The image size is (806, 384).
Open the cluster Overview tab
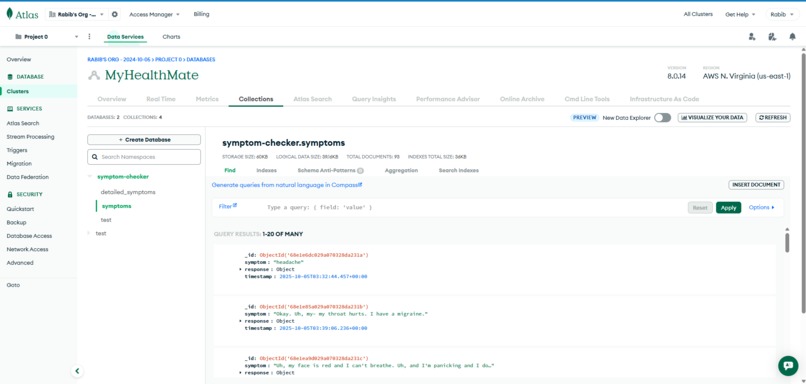click(112, 99)
